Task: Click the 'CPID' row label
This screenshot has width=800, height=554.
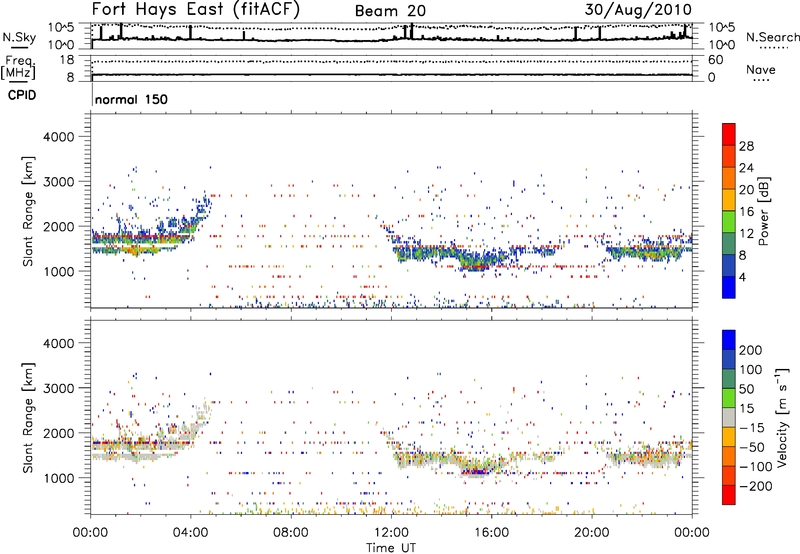Action: (21, 95)
